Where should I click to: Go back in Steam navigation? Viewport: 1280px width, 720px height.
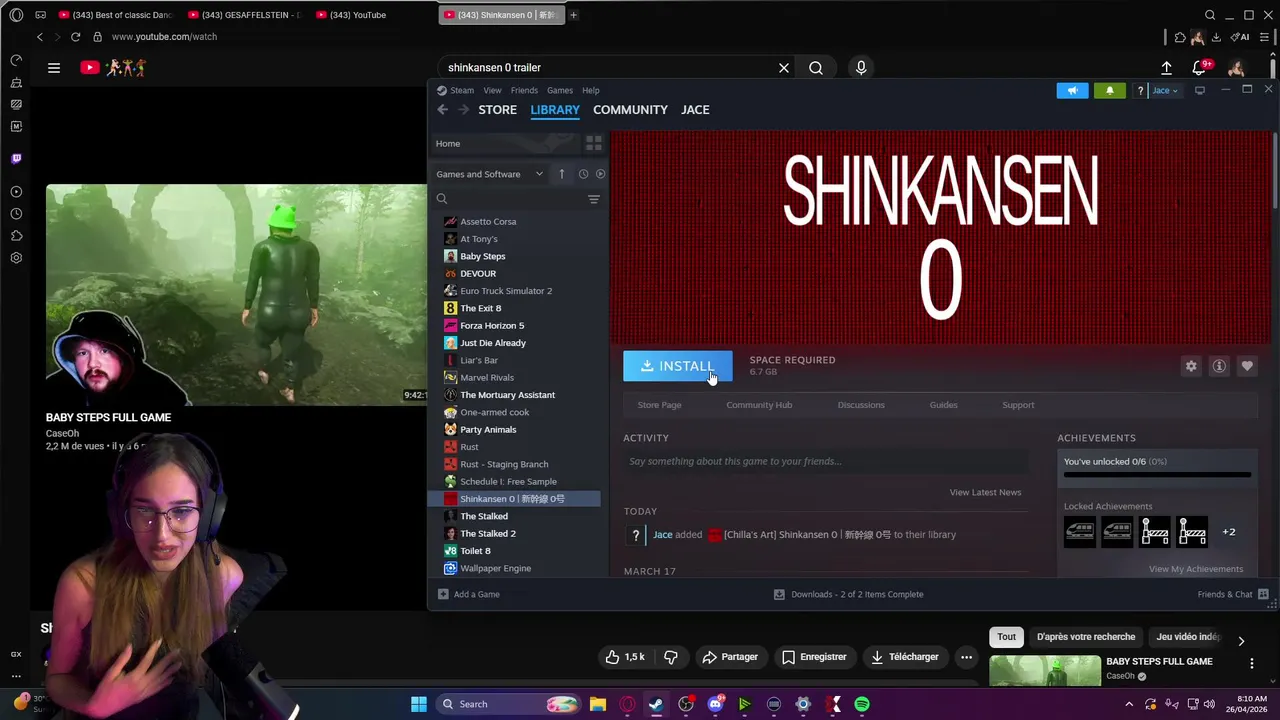click(442, 110)
